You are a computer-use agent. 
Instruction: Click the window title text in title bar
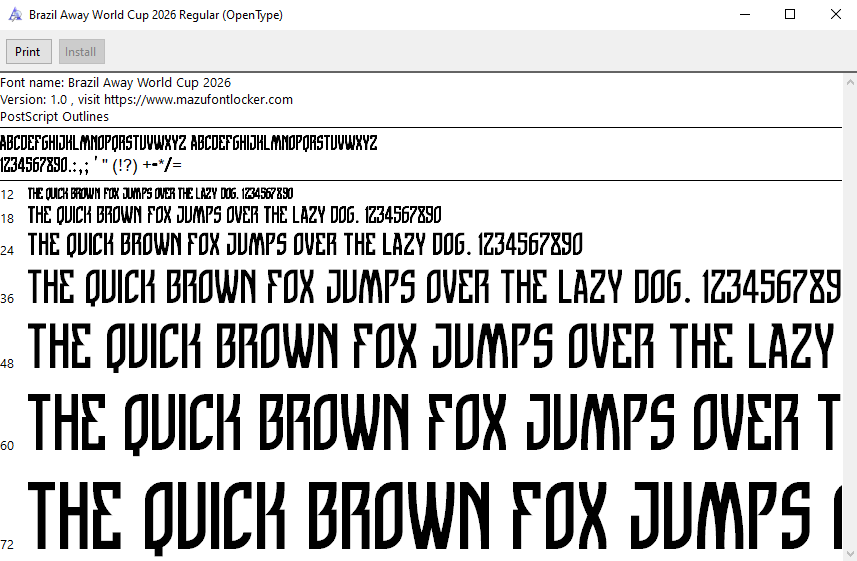[155, 15]
